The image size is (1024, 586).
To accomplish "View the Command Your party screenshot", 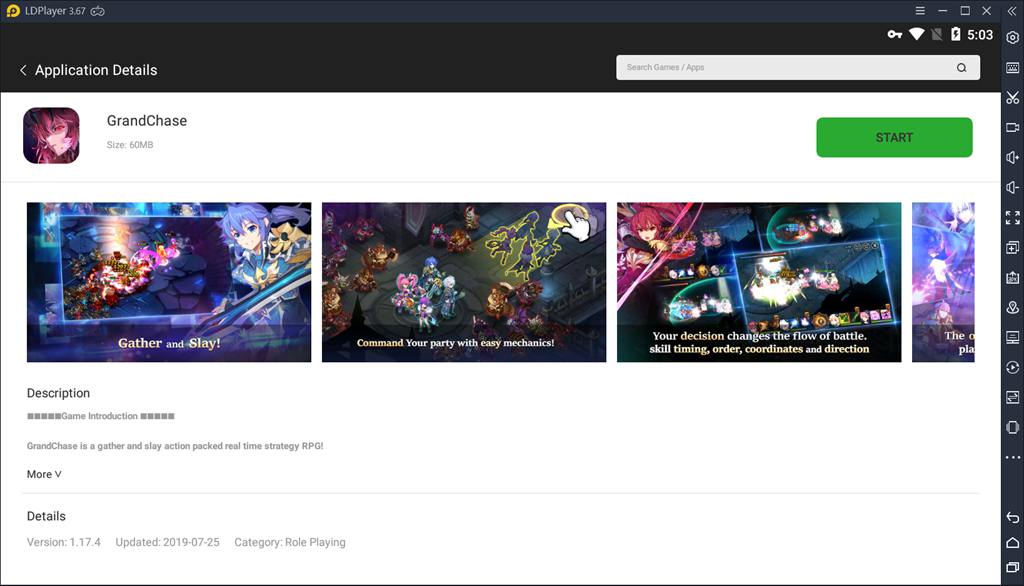I will pyautogui.click(x=464, y=282).
